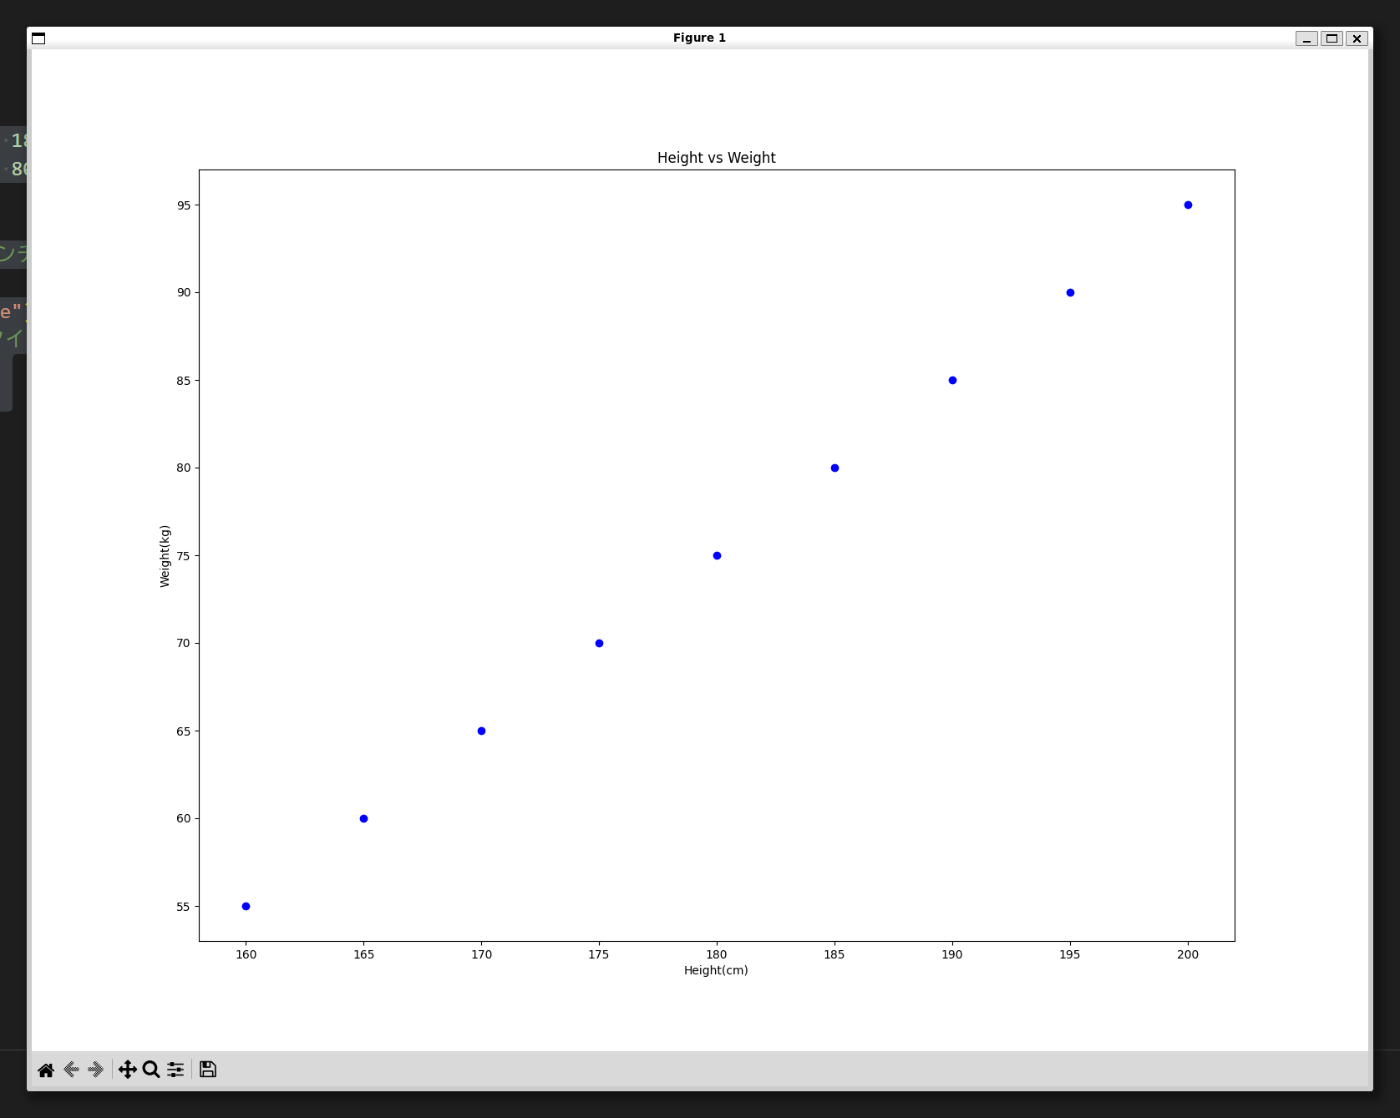Save the figure with the floppy disk icon
Screen dimensions: 1400x1118
(208, 1070)
